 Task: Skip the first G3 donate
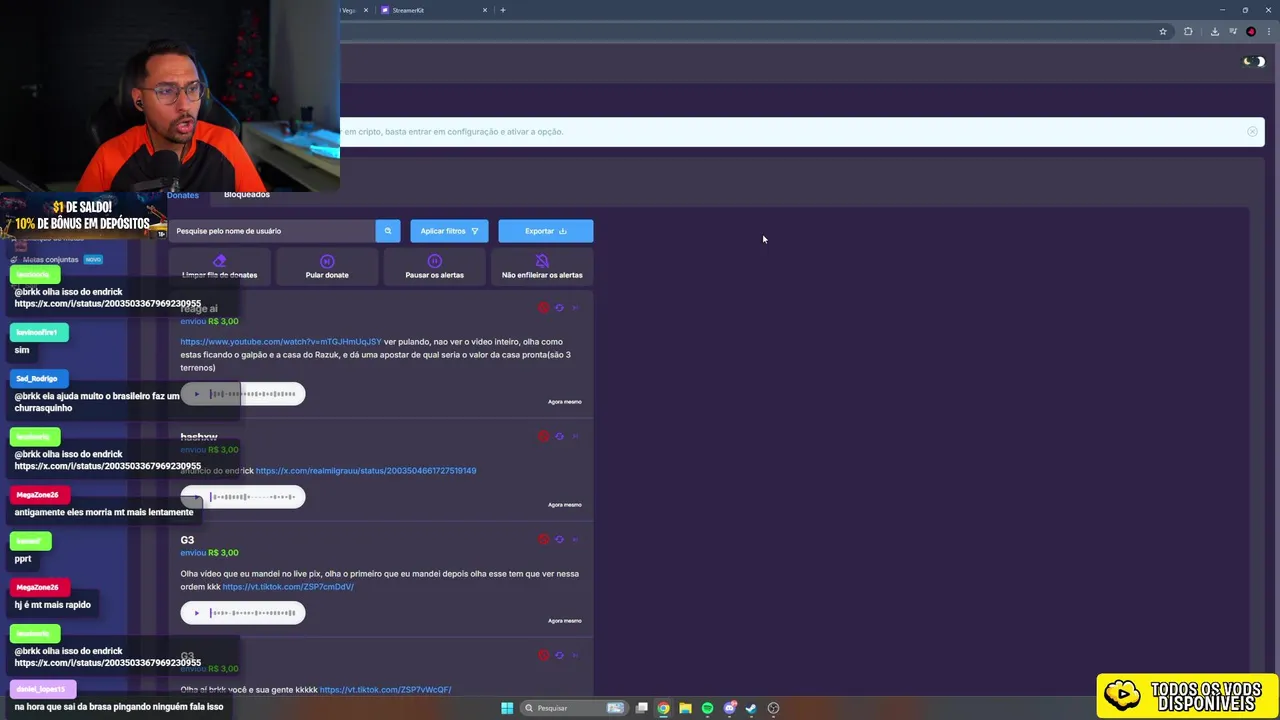tap(575, 540)
